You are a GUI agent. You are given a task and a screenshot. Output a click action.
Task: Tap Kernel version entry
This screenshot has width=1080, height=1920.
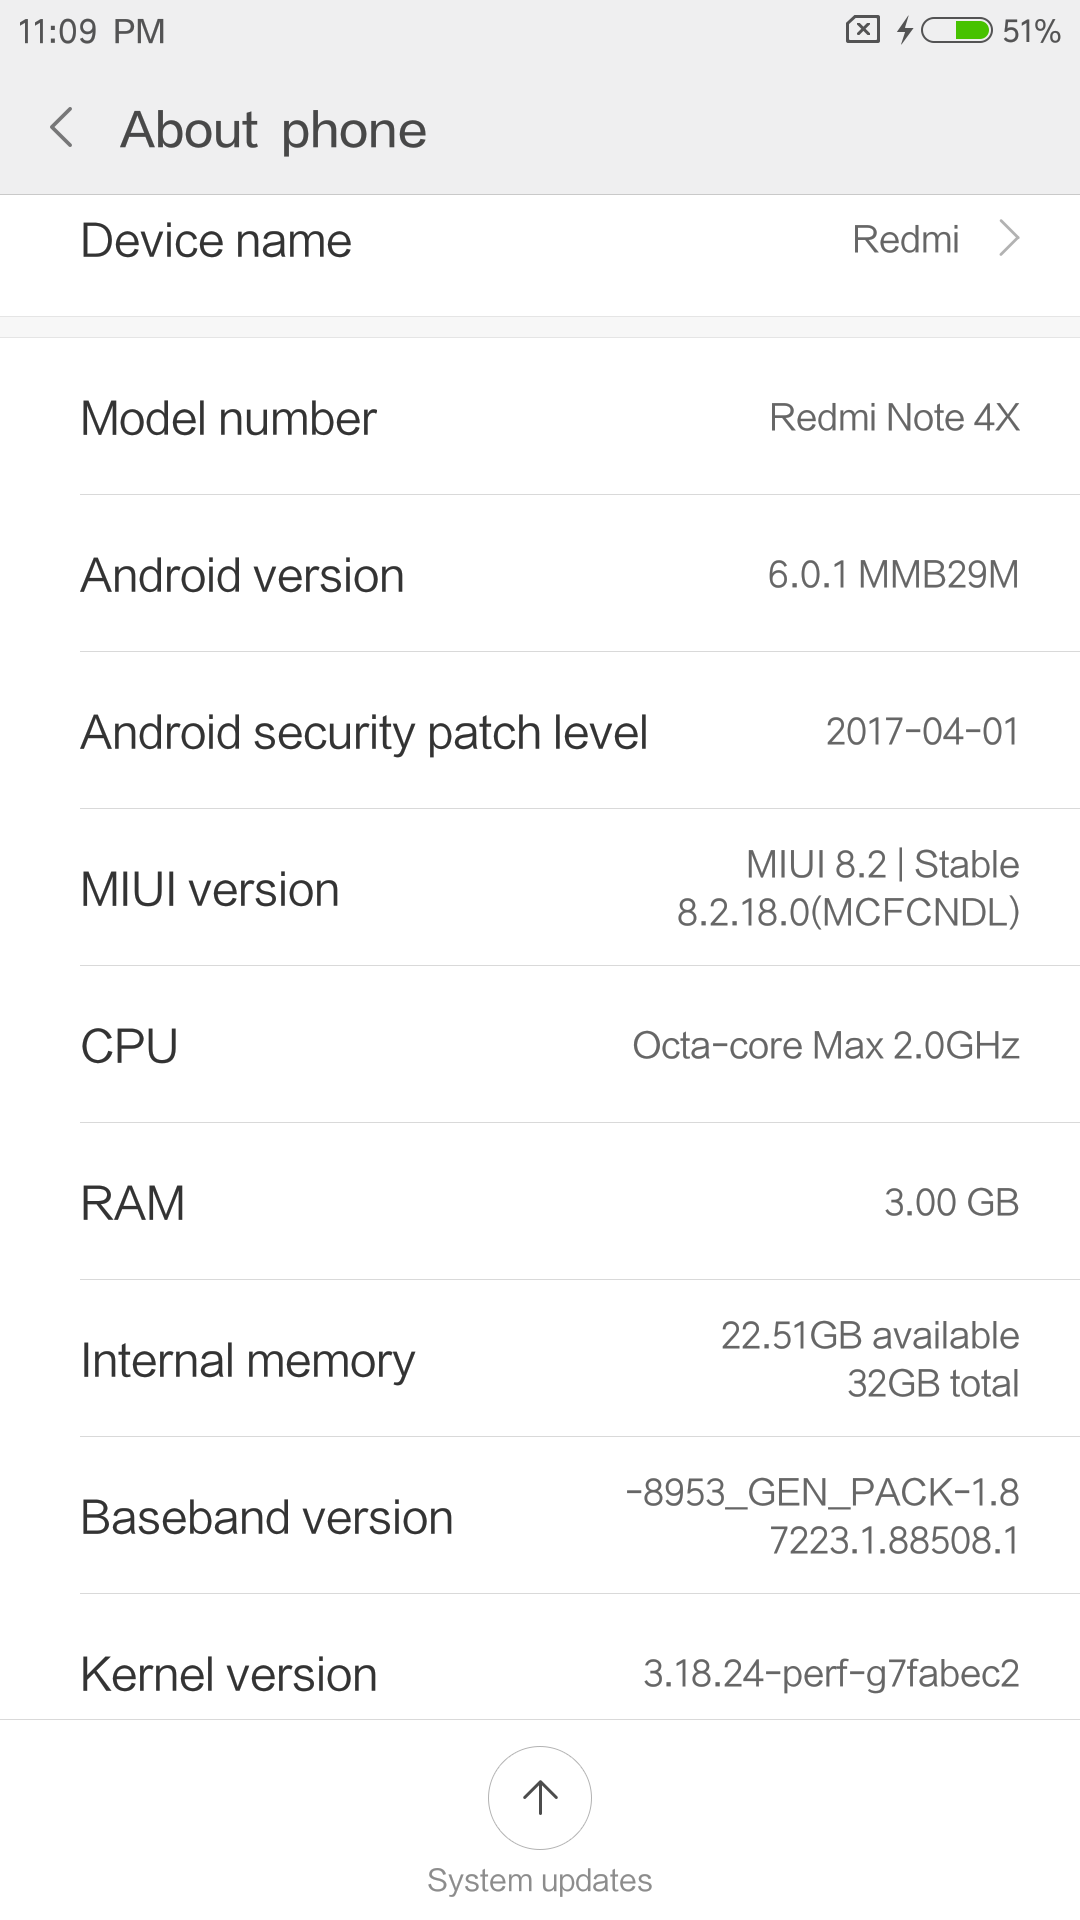pos(540,1673)
